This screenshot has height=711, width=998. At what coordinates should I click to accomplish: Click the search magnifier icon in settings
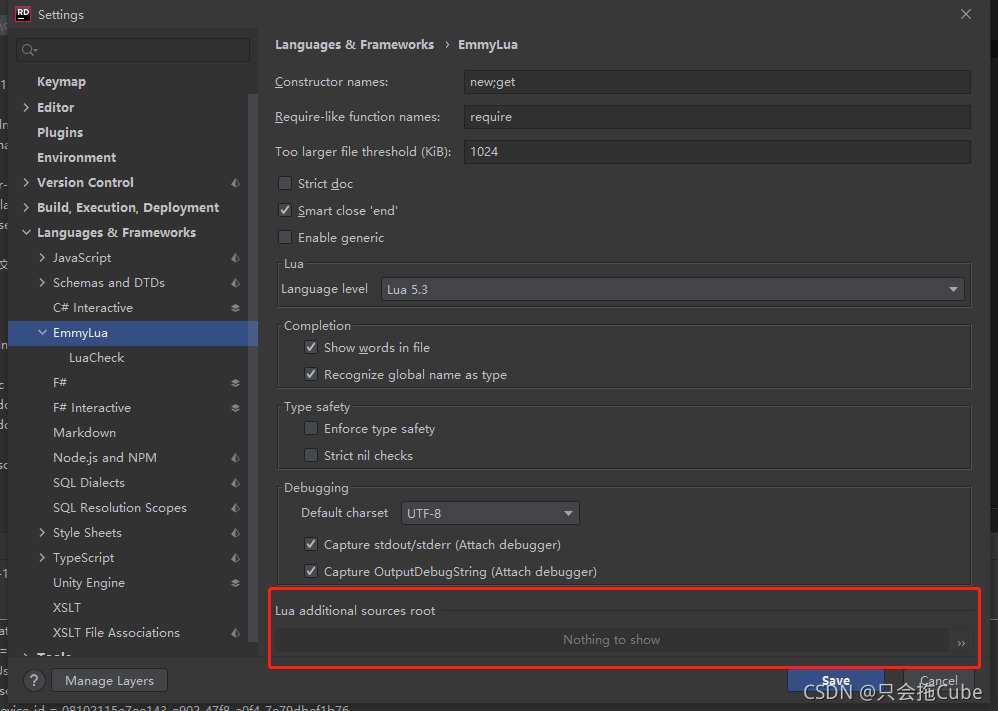[x=29, y=50]
